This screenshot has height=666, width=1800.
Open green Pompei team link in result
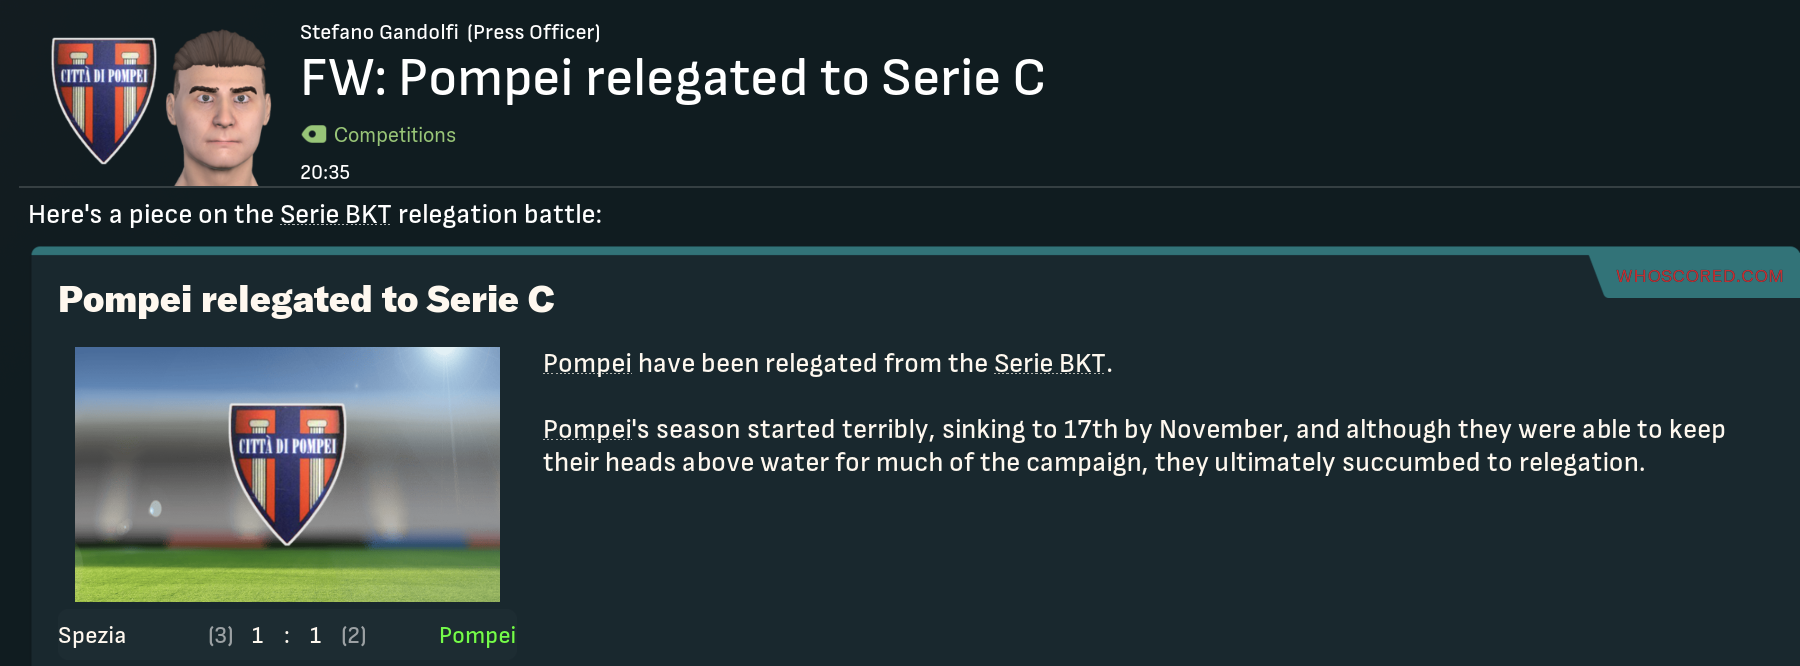(477, 636)
